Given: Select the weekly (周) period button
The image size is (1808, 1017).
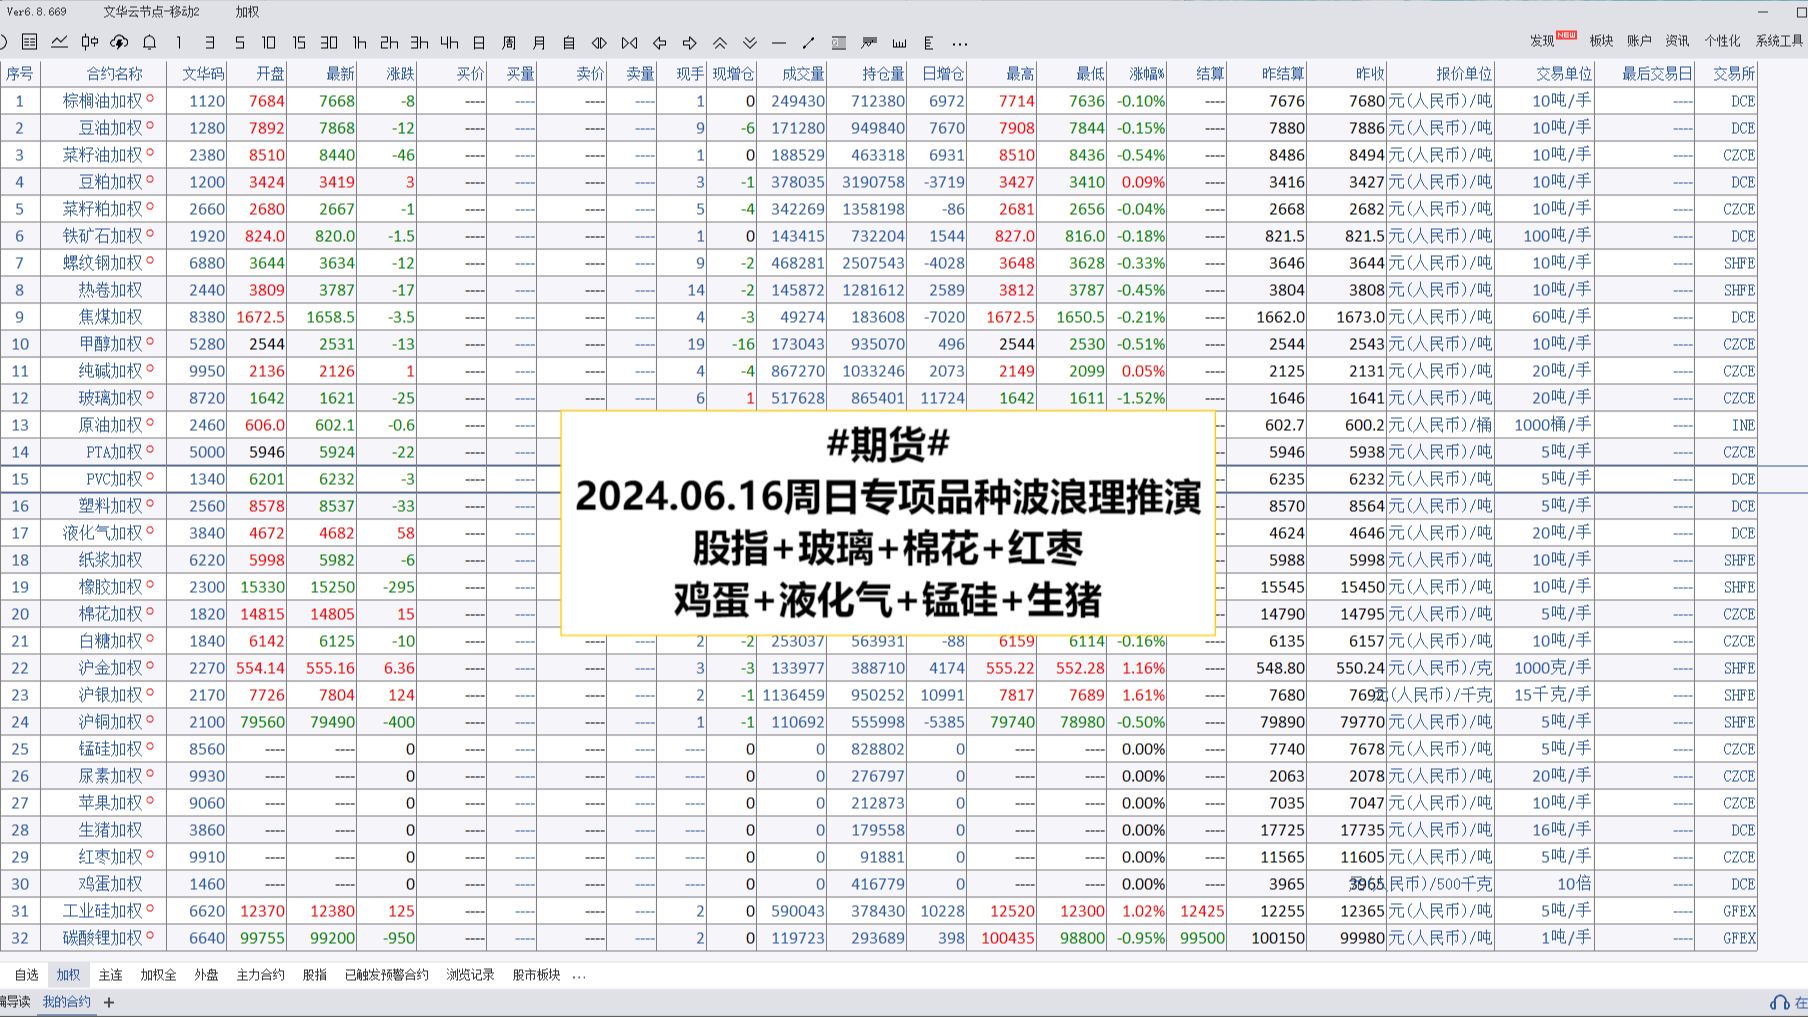Looking at the screenshot, I should tap(509, 42).
